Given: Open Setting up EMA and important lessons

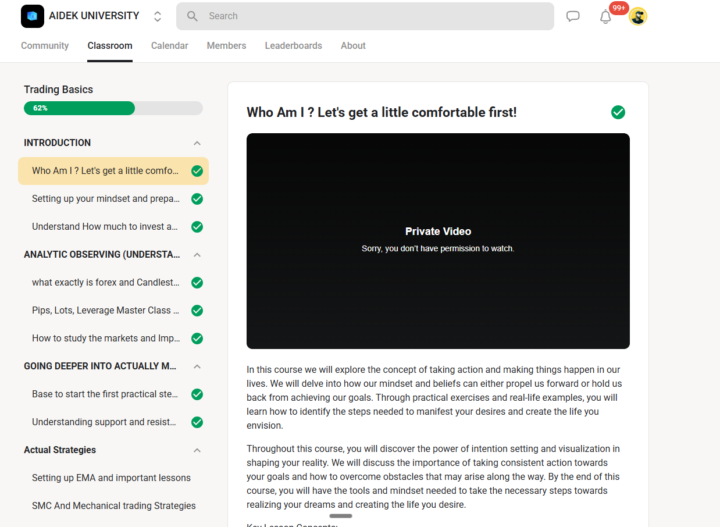Looking at the screenshot, I should point(111,478).
